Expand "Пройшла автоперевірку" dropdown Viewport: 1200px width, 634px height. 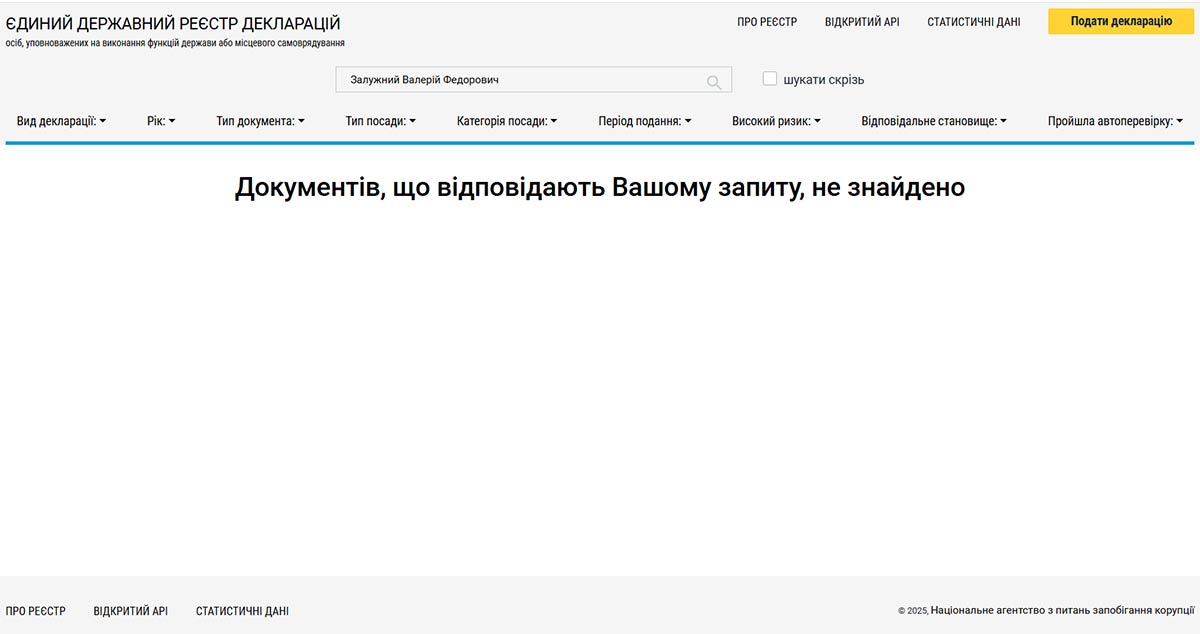point(1115,121)
